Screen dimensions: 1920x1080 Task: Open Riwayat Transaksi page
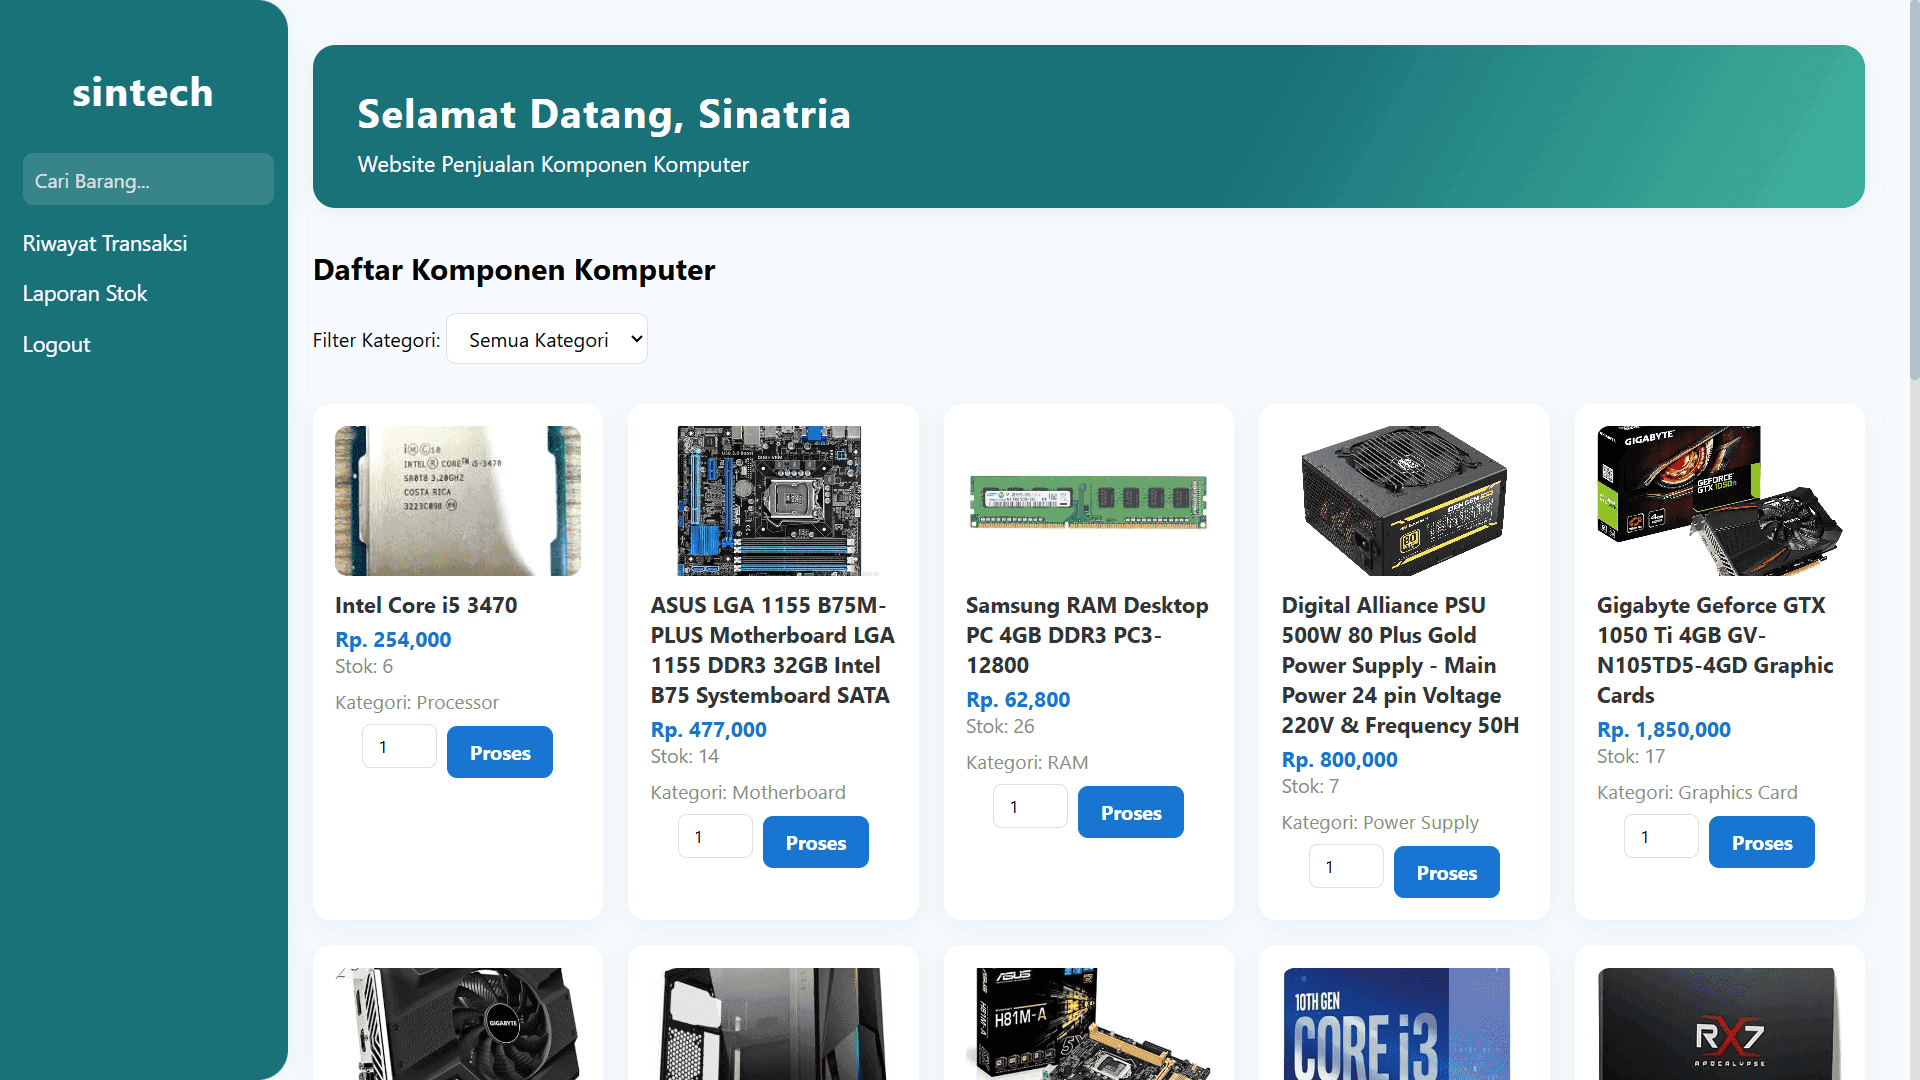[105, 243]
